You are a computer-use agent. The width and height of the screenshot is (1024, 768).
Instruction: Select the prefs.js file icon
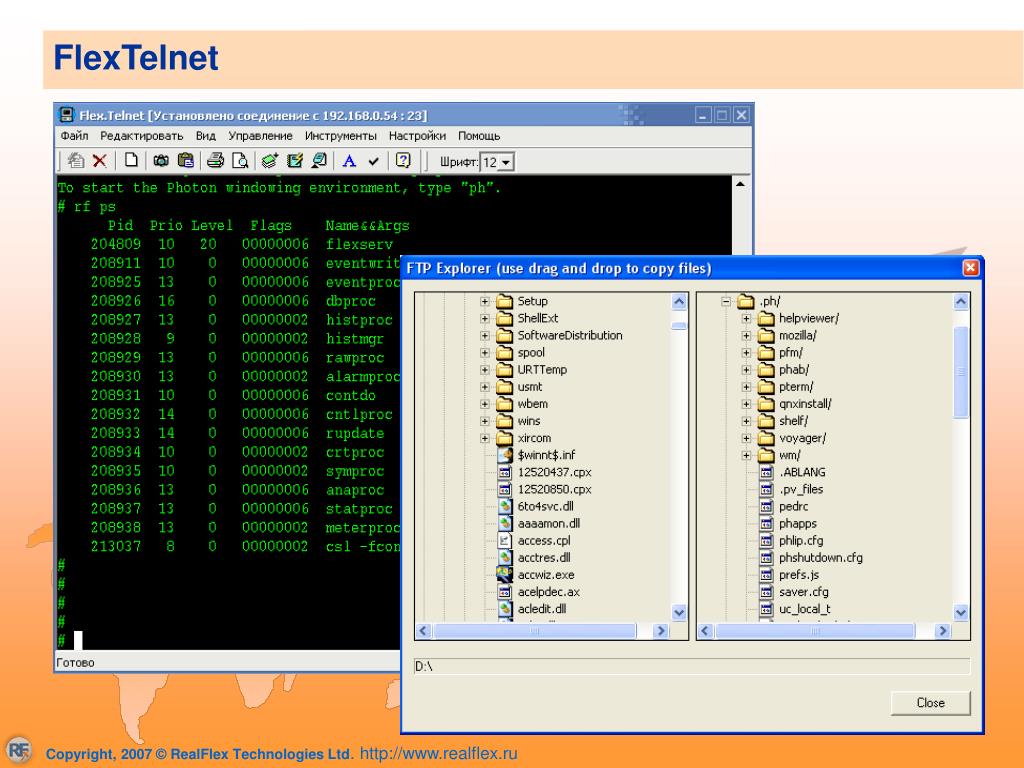767,575
